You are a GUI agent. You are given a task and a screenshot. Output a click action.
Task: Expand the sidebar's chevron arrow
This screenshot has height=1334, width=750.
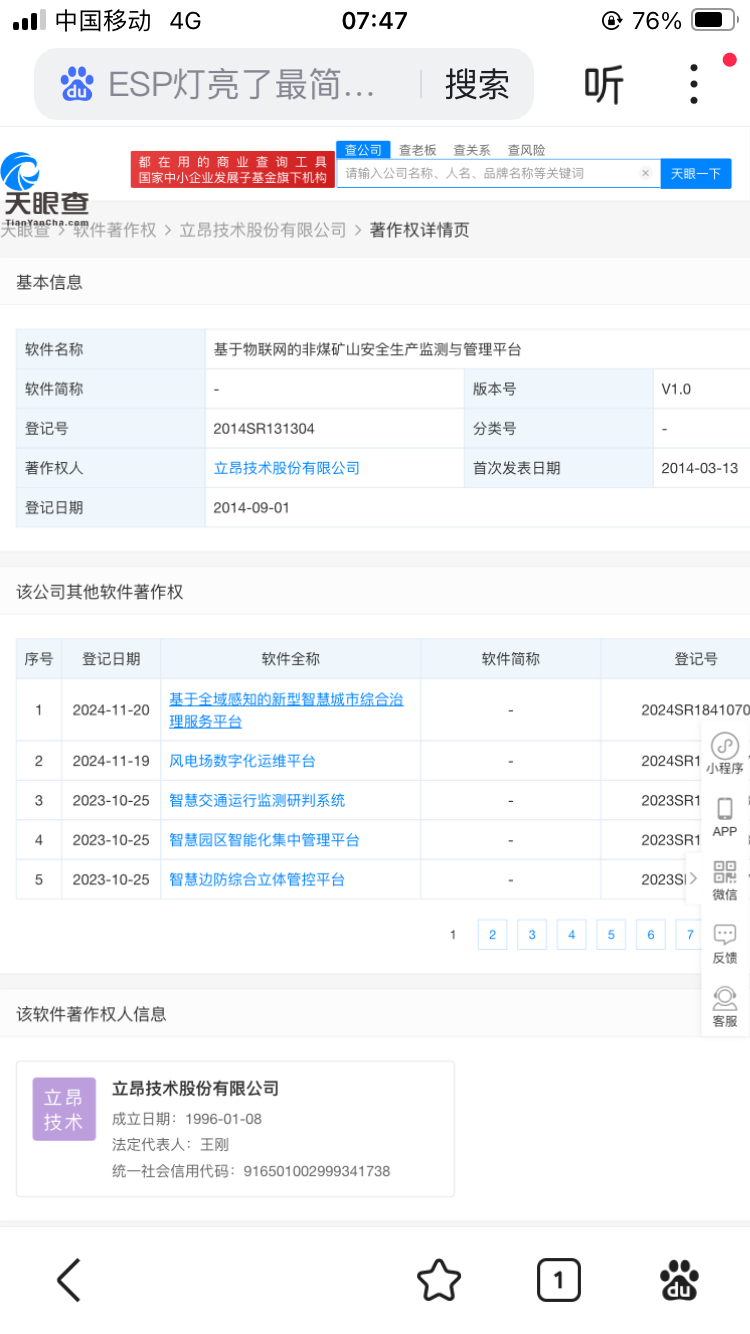(694, 879)
